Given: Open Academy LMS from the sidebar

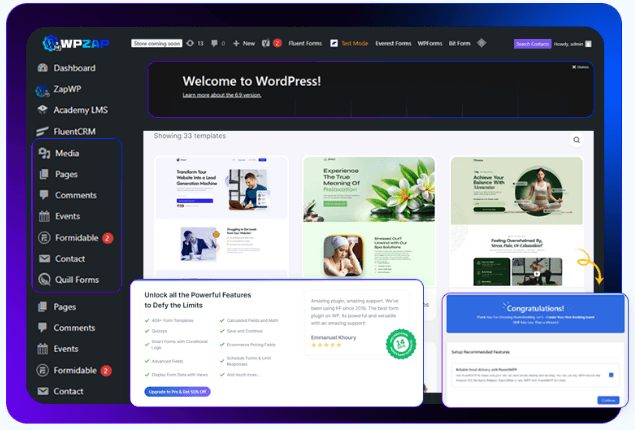Looking at the screenshot, I should click(79, 110).
